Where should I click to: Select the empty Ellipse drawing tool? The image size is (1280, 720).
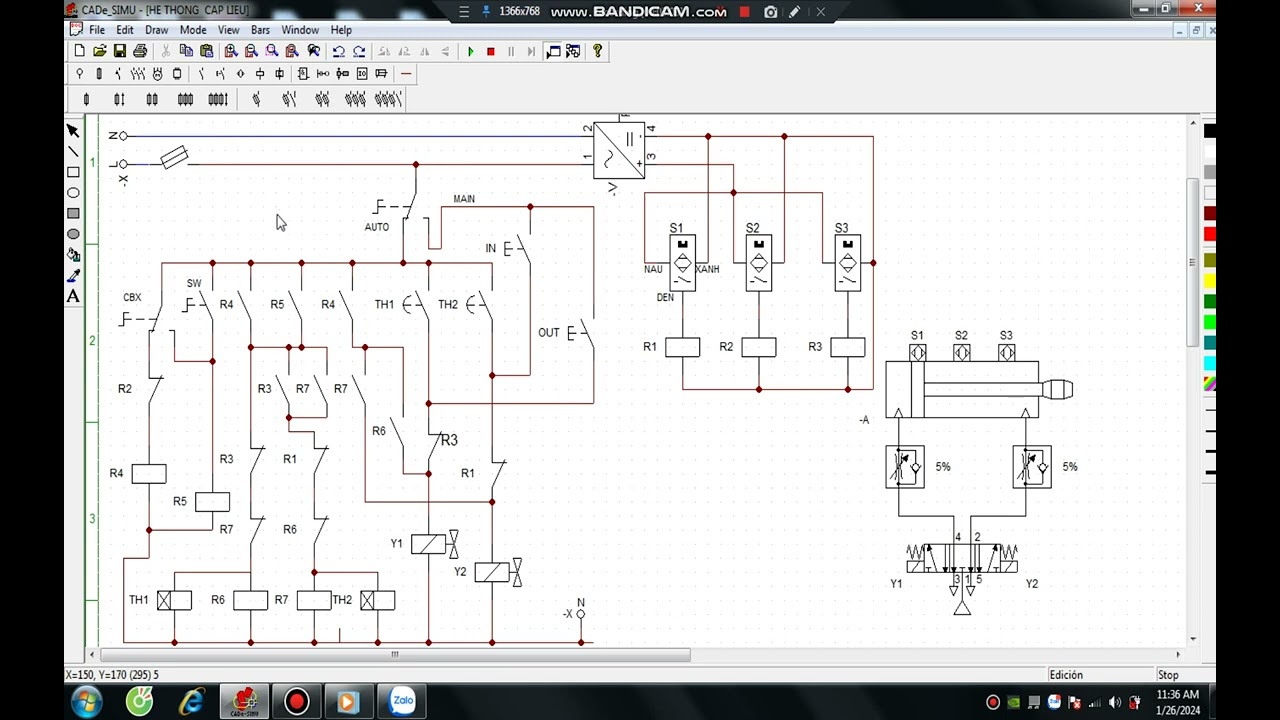pyautogui.click(x=73, y=193)
